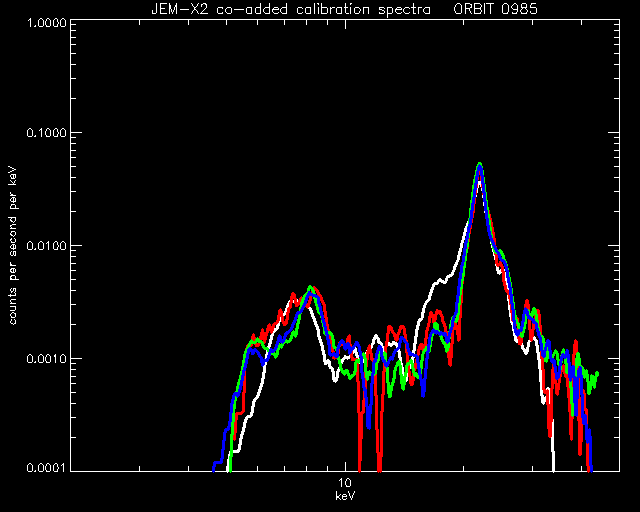Viewport: 640px width, 512px height.
Task: Click the green curve tail at far right
Action: point(594,378)
